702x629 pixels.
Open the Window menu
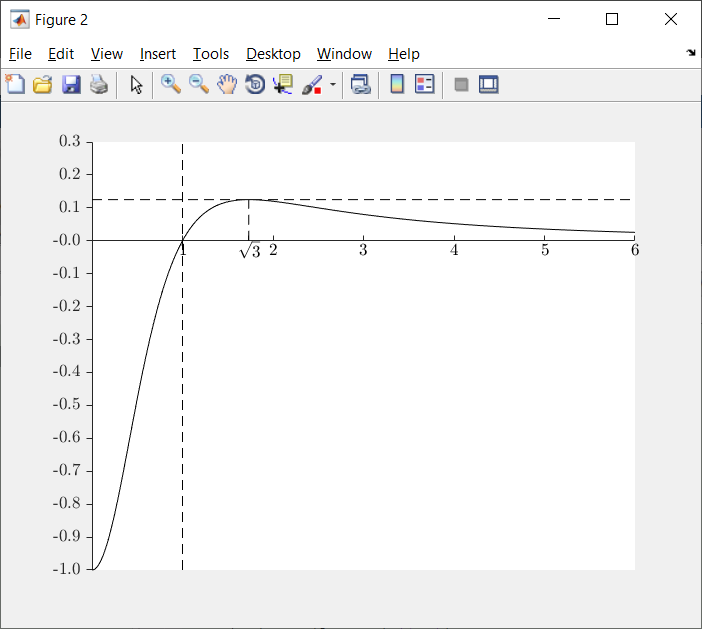click(344, 54)
